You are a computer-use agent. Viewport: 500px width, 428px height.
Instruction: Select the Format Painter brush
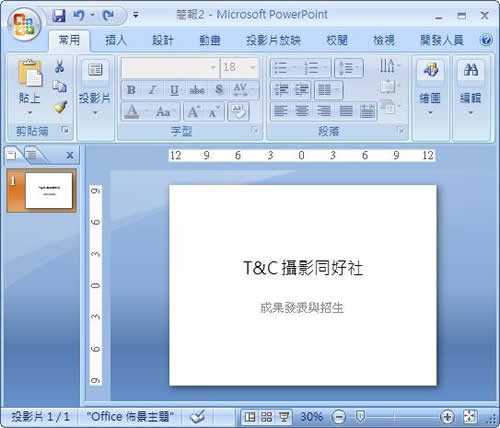tap(60, 107)
